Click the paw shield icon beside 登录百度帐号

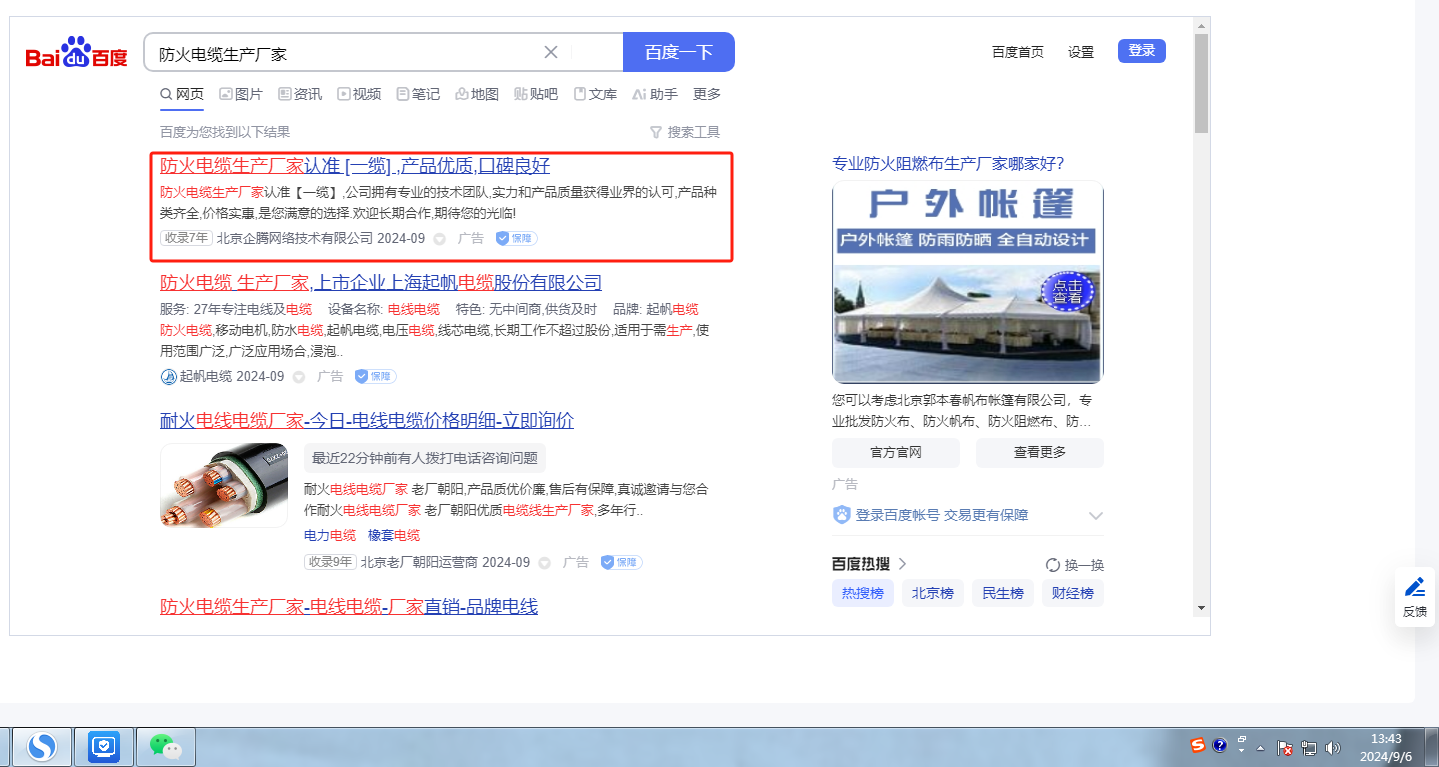click(x=841, y=515)
